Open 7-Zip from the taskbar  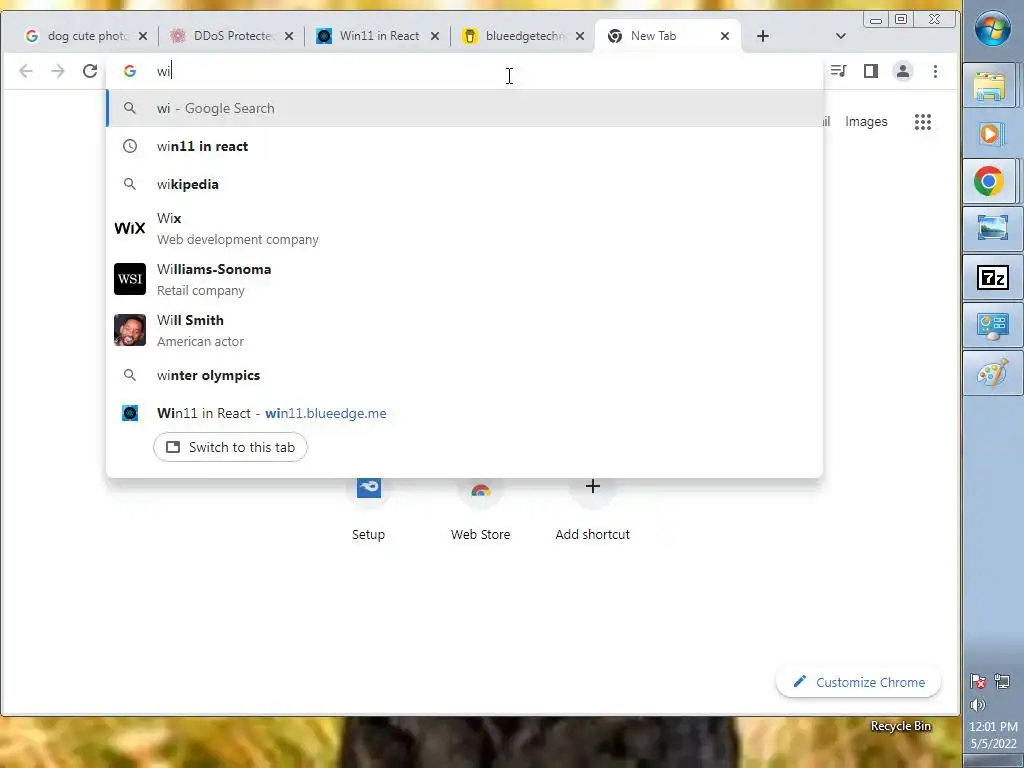pos(992,278)
